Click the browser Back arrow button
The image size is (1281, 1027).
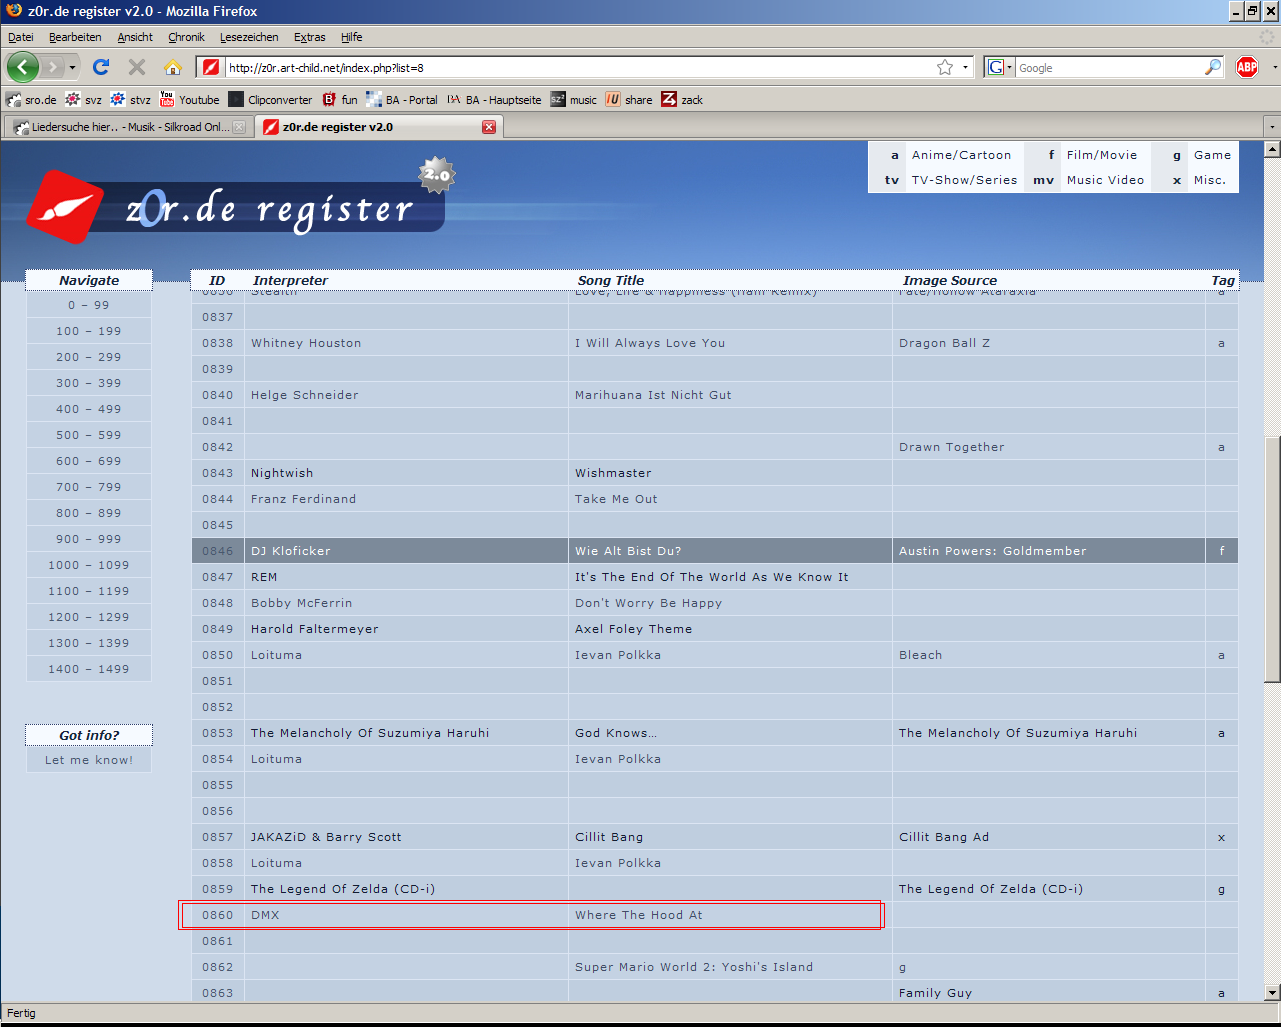23,67
